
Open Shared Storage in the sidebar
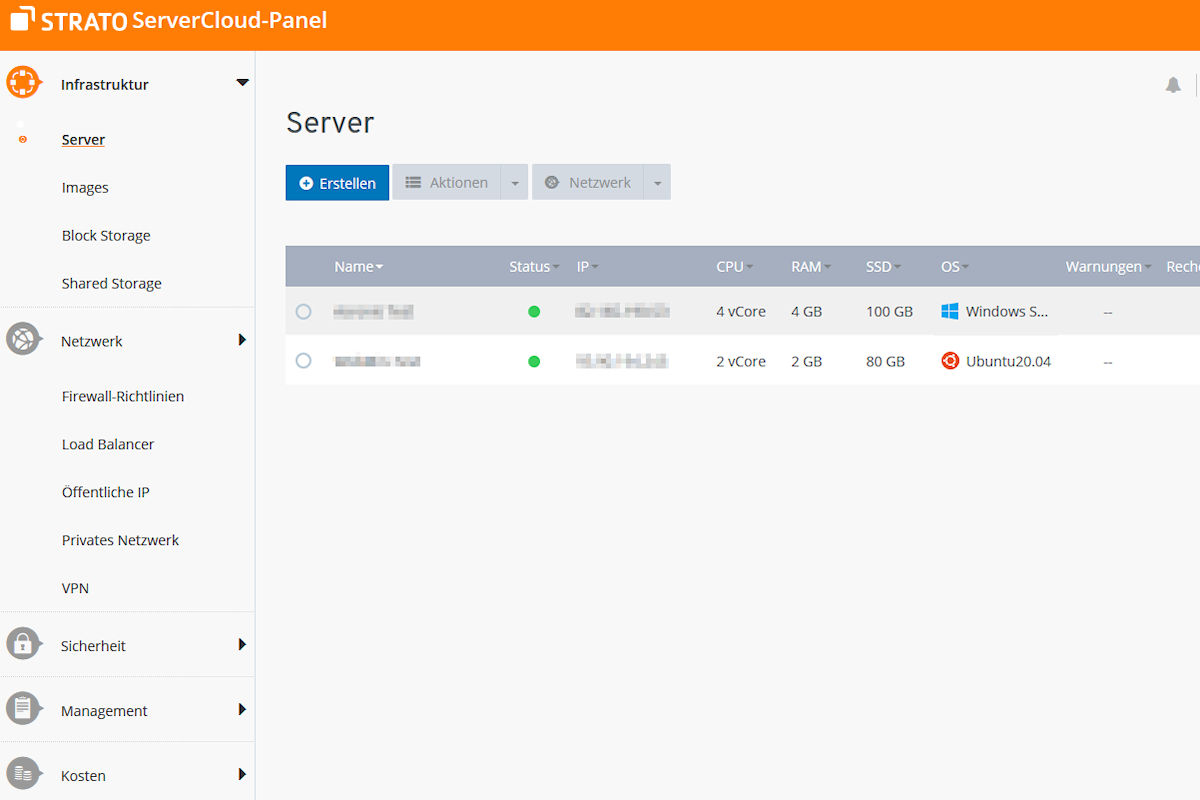[x=111, y=284]
